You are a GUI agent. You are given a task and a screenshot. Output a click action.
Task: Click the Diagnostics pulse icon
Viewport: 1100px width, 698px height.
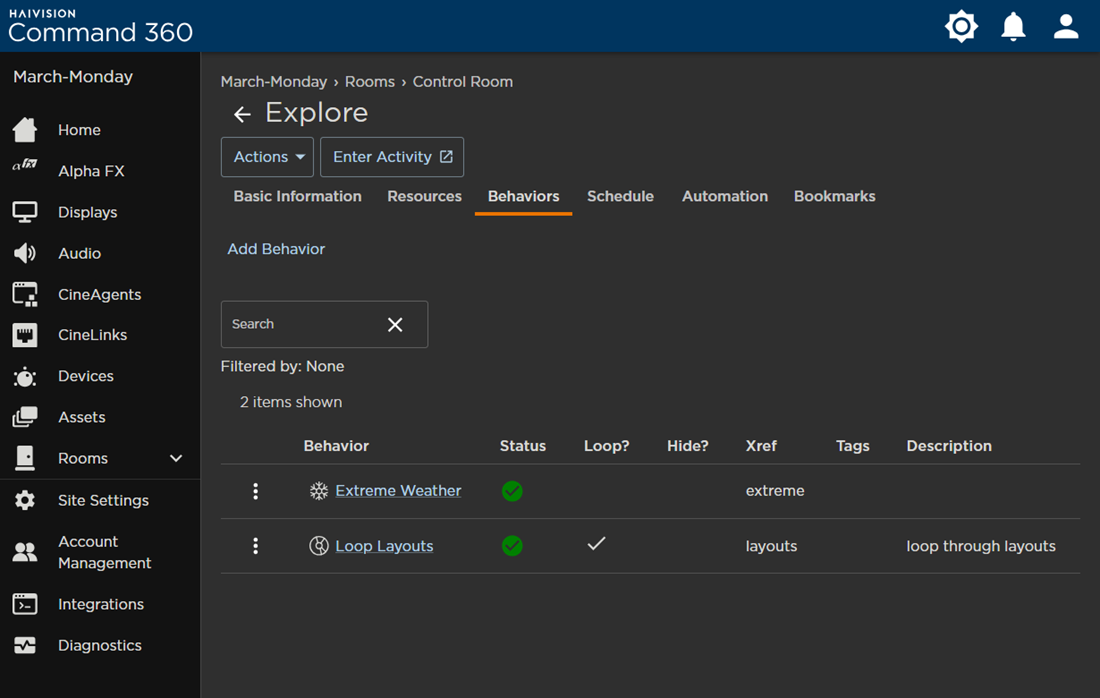[x=25, y=645]
